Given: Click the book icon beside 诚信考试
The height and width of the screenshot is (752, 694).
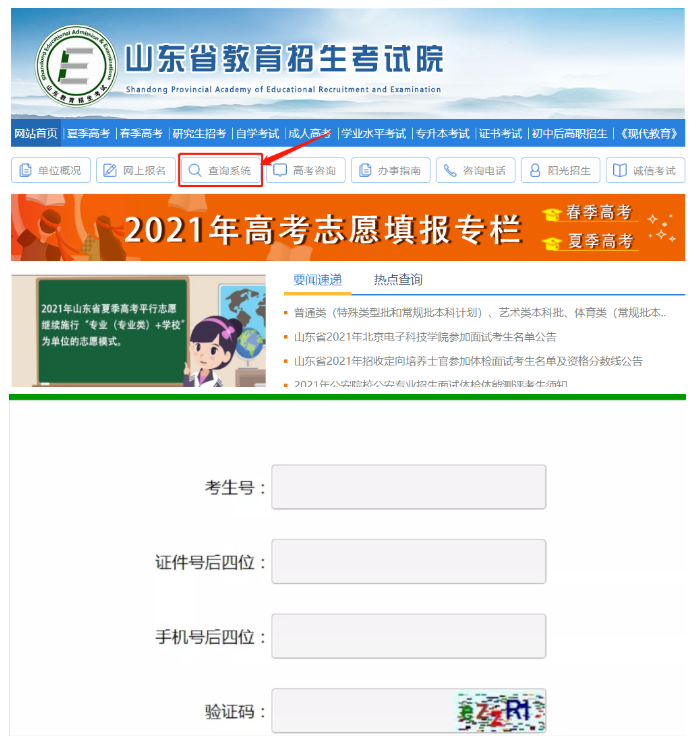Looking at the screenshot, I should [620, 170].
